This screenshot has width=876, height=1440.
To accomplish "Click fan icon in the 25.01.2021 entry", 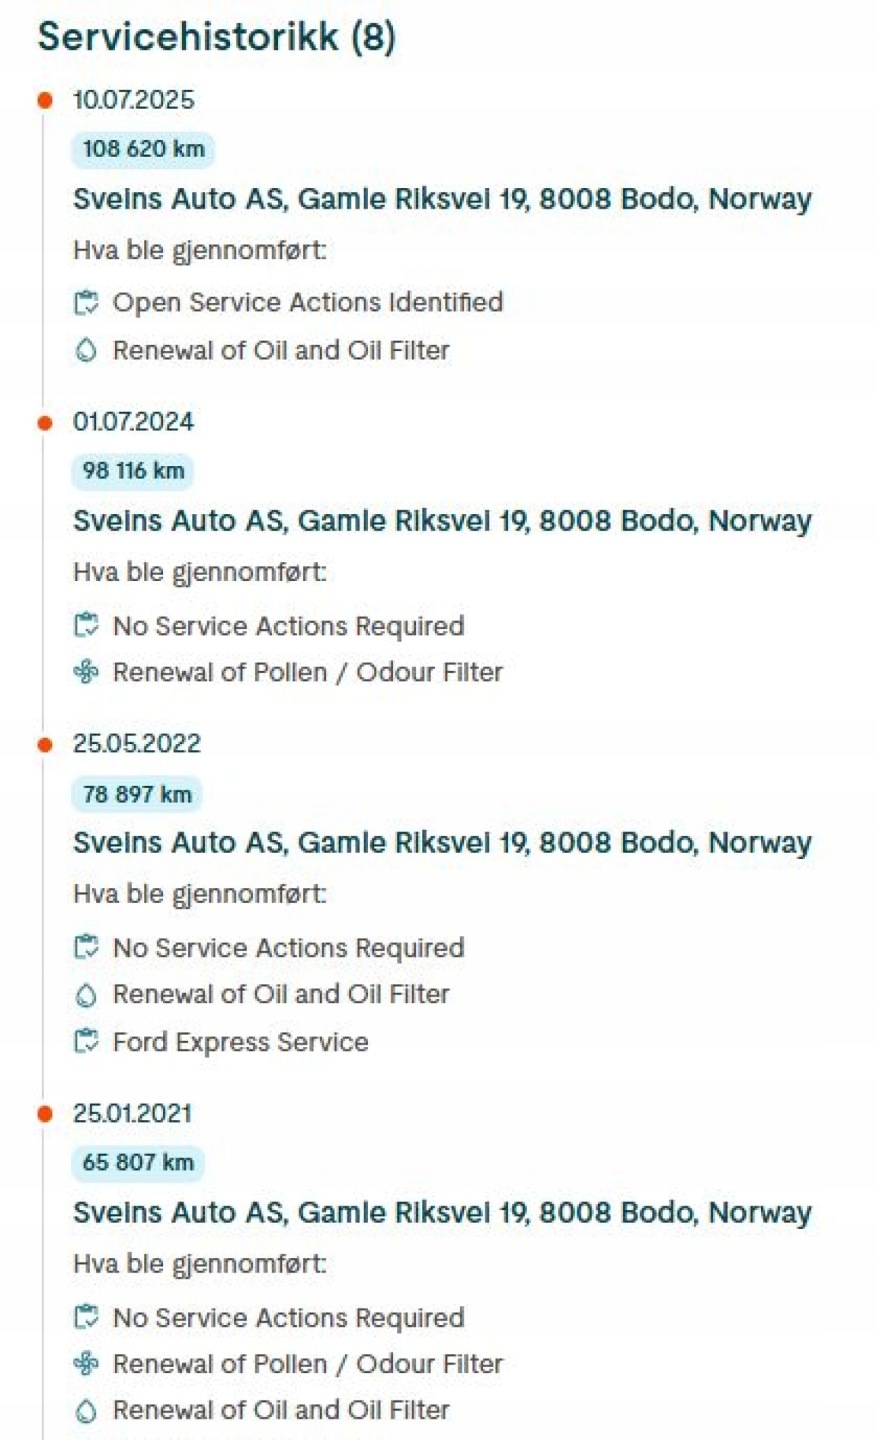I will [87, 1364].
